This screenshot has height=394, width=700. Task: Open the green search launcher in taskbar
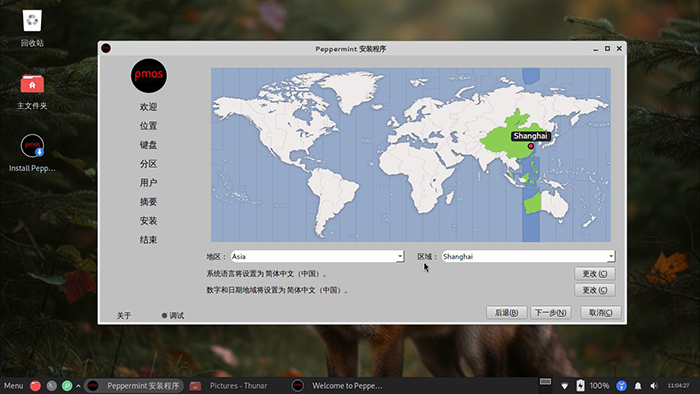tap(67, 386)
